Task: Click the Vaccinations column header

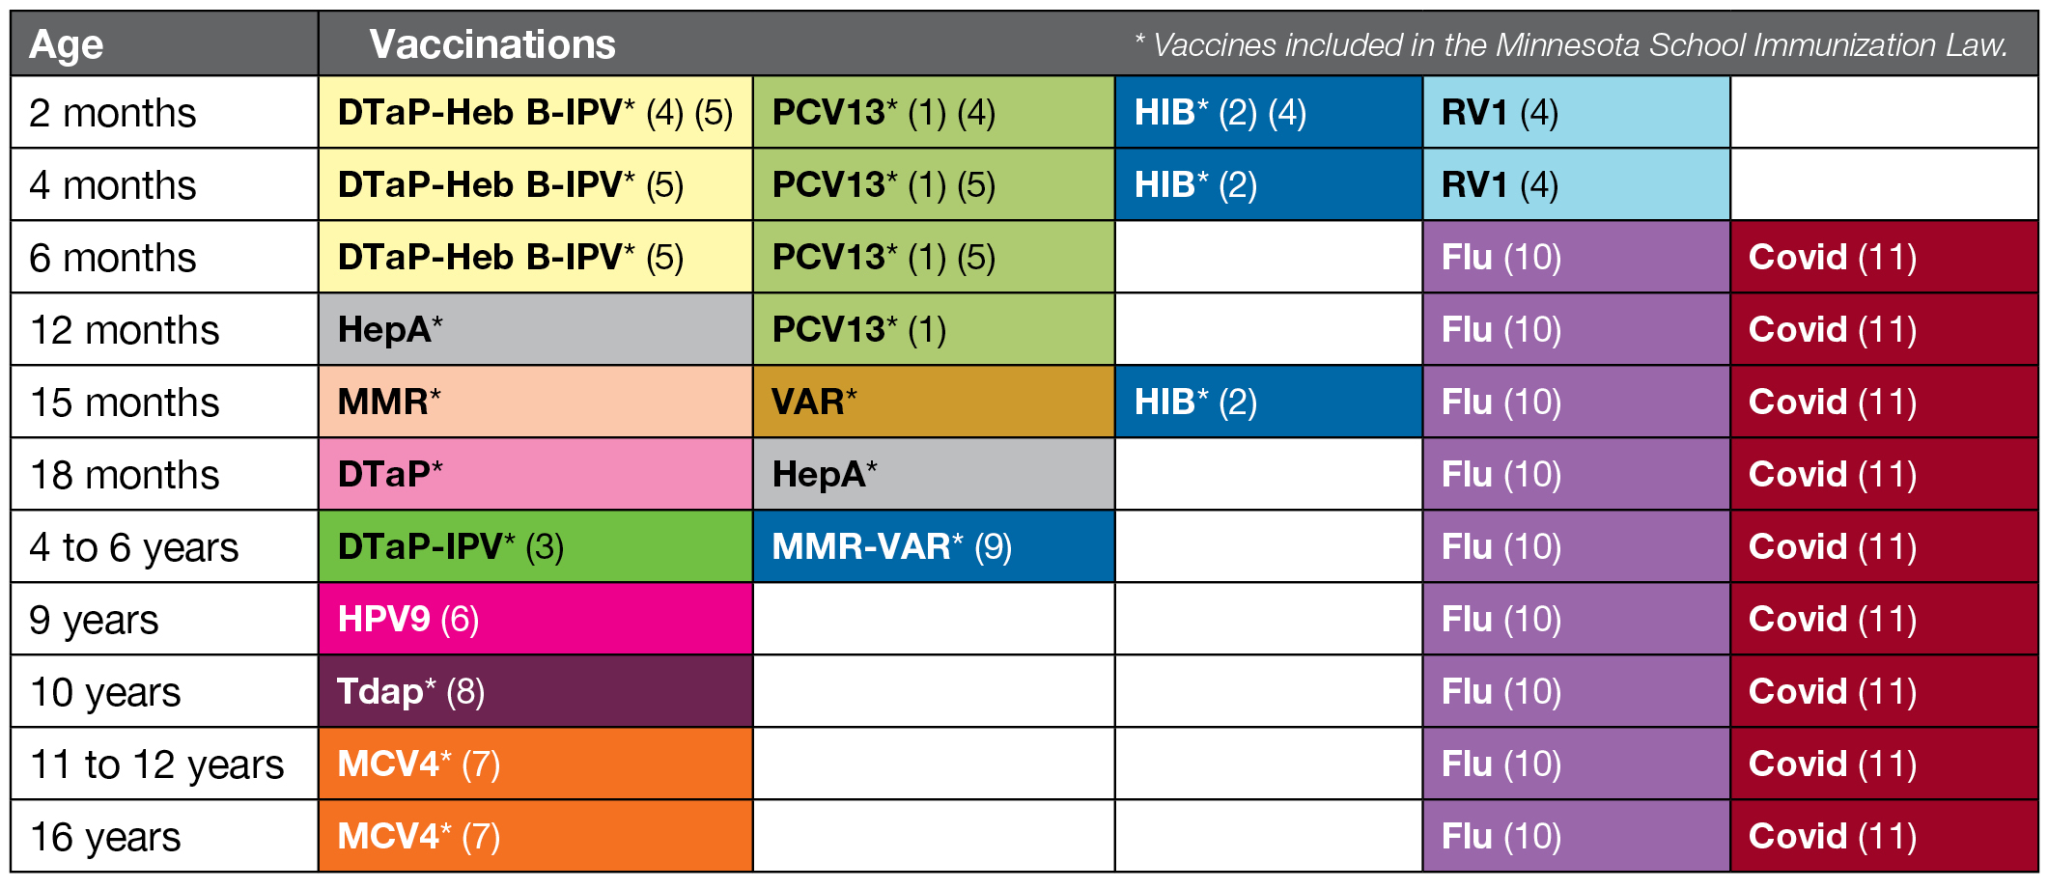Action: [x=492, y=44]
